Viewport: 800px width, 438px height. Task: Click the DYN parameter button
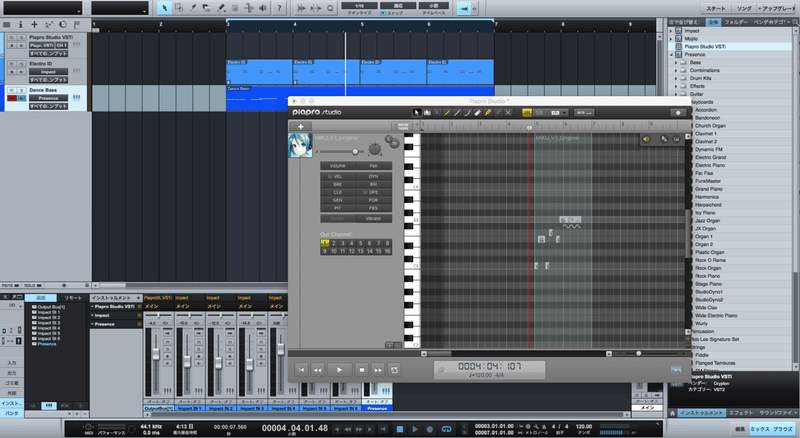point(374,176)
